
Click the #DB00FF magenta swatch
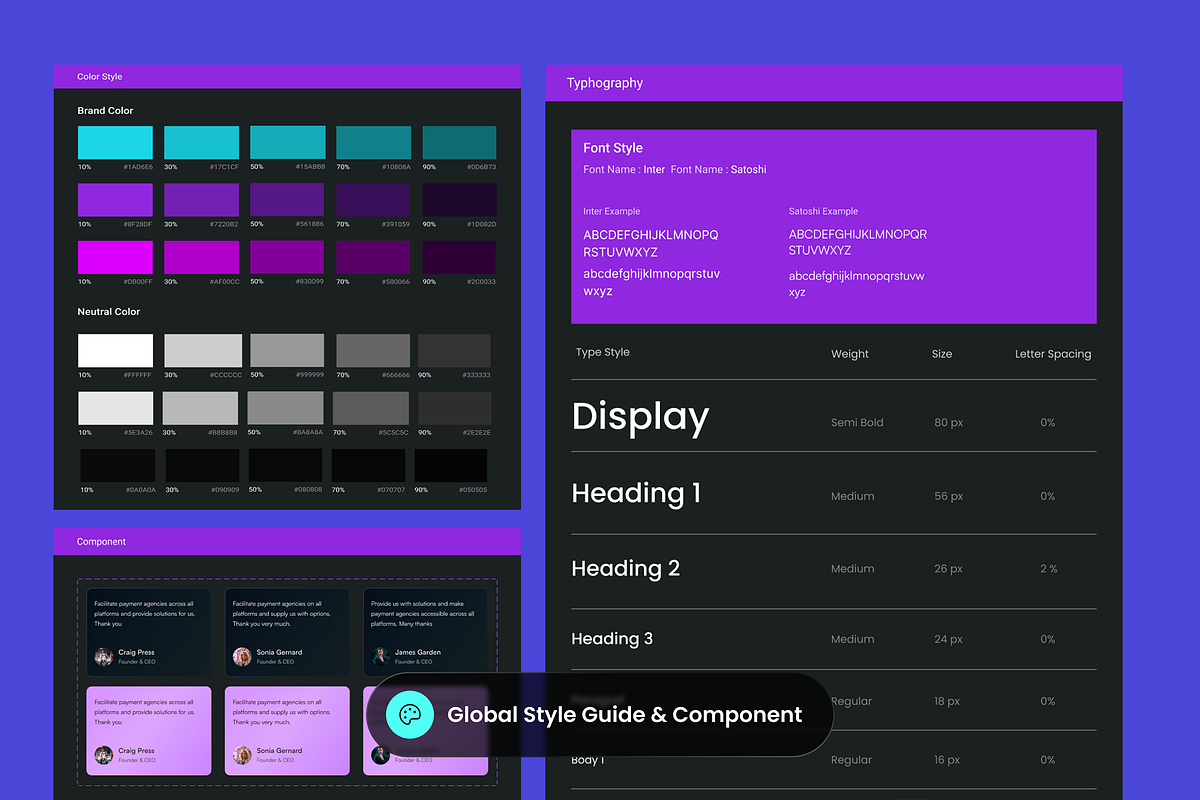[116, 258]
